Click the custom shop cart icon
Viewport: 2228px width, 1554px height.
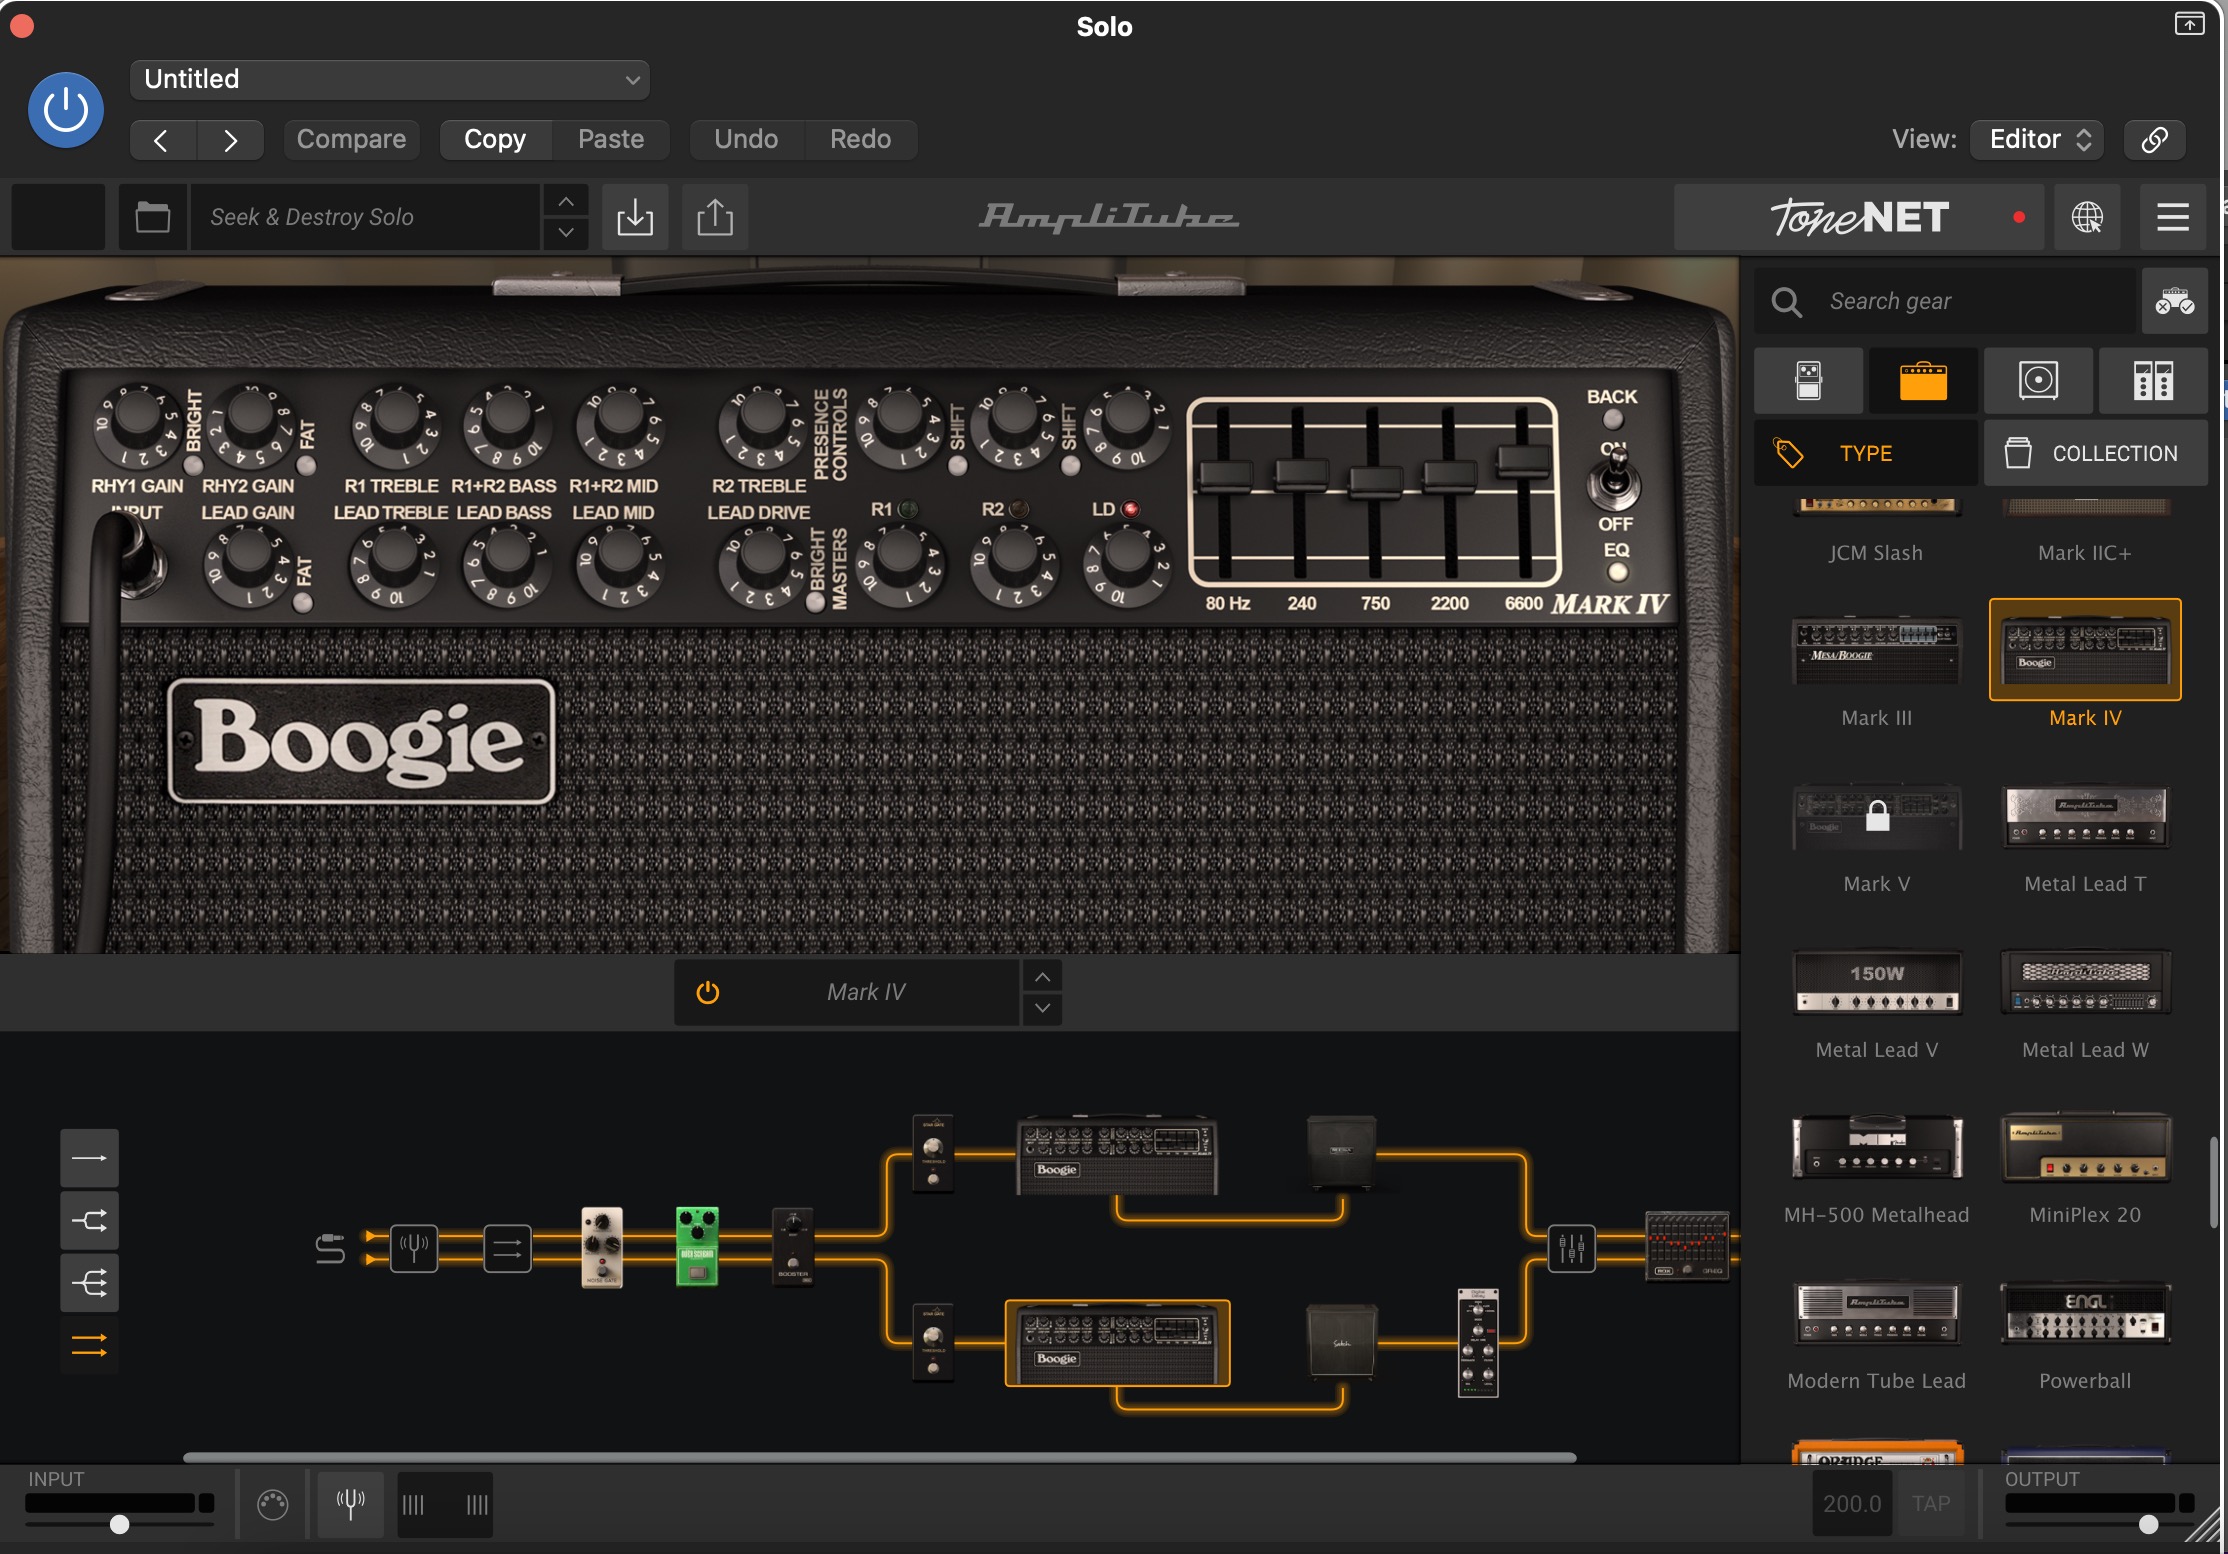[2175, 301]
